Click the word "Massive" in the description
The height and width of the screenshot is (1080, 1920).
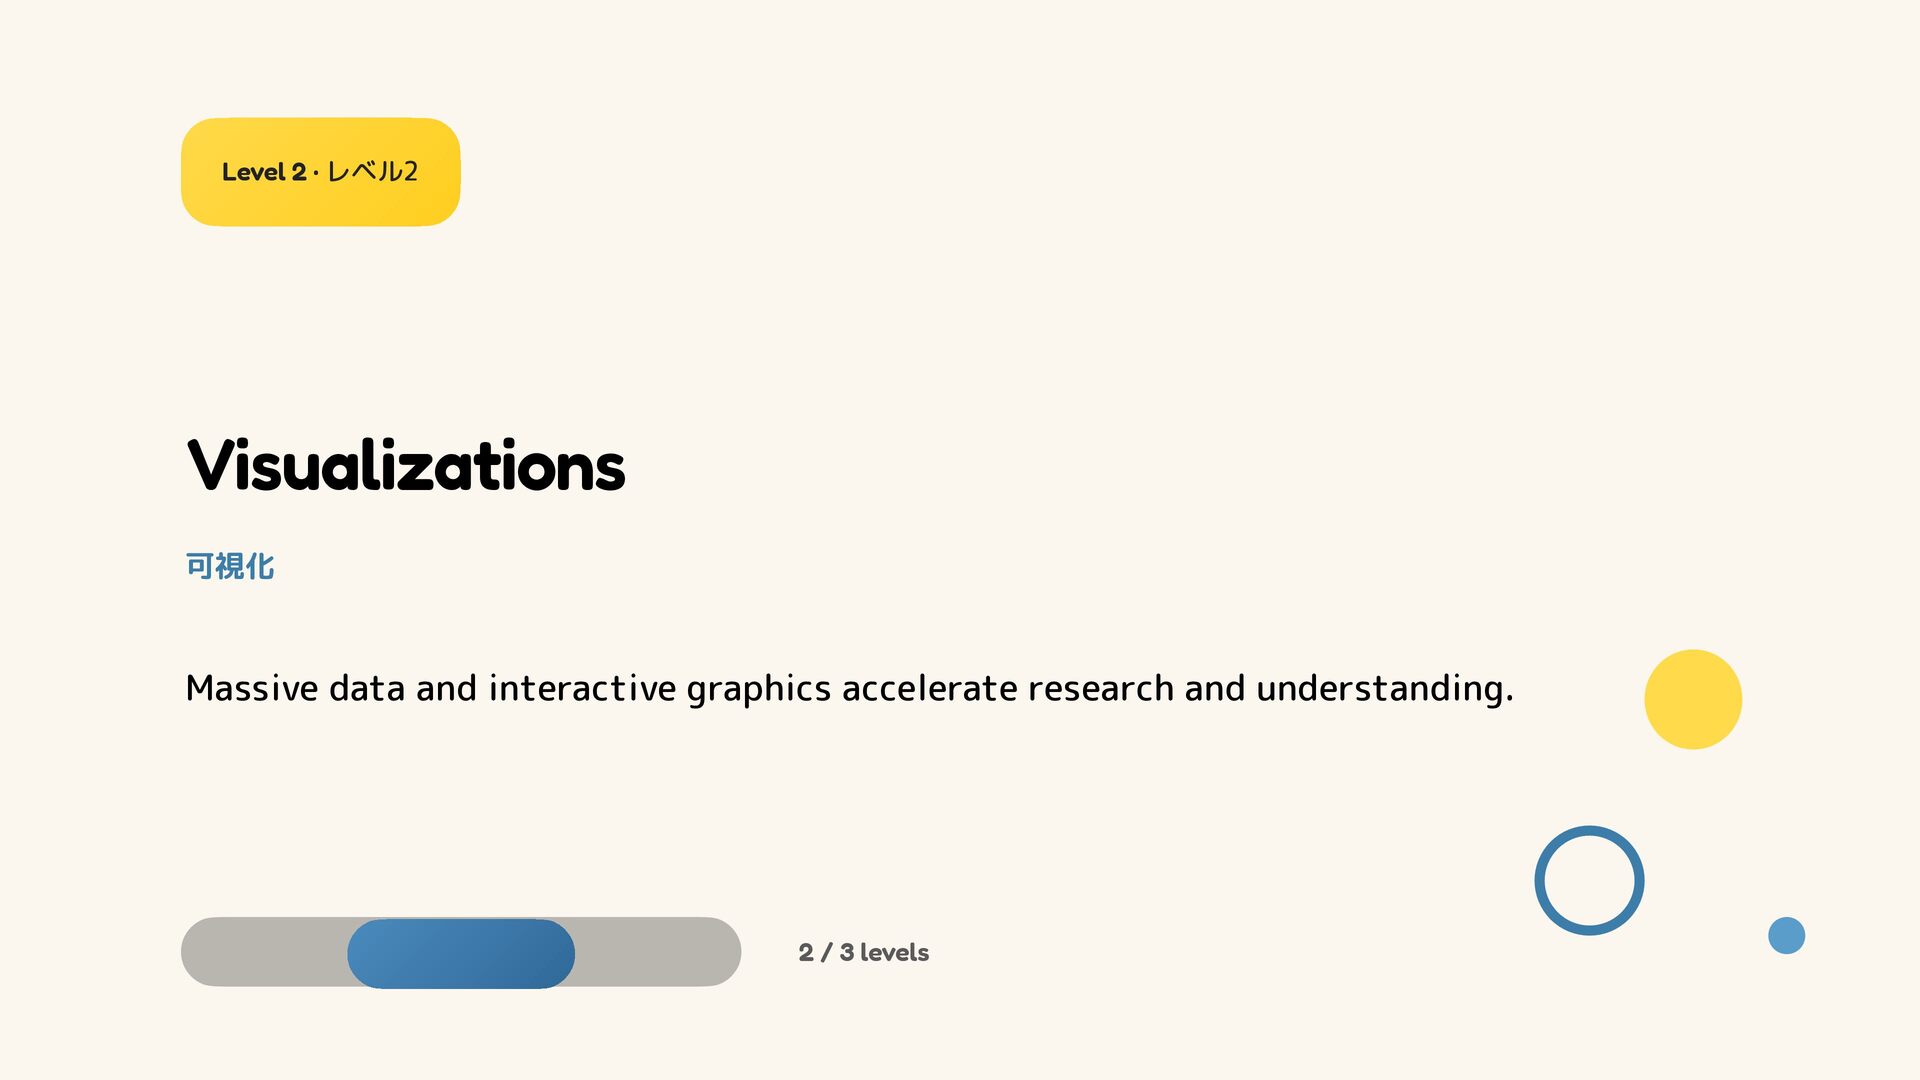pyautogui.click(x=252, y=688)
